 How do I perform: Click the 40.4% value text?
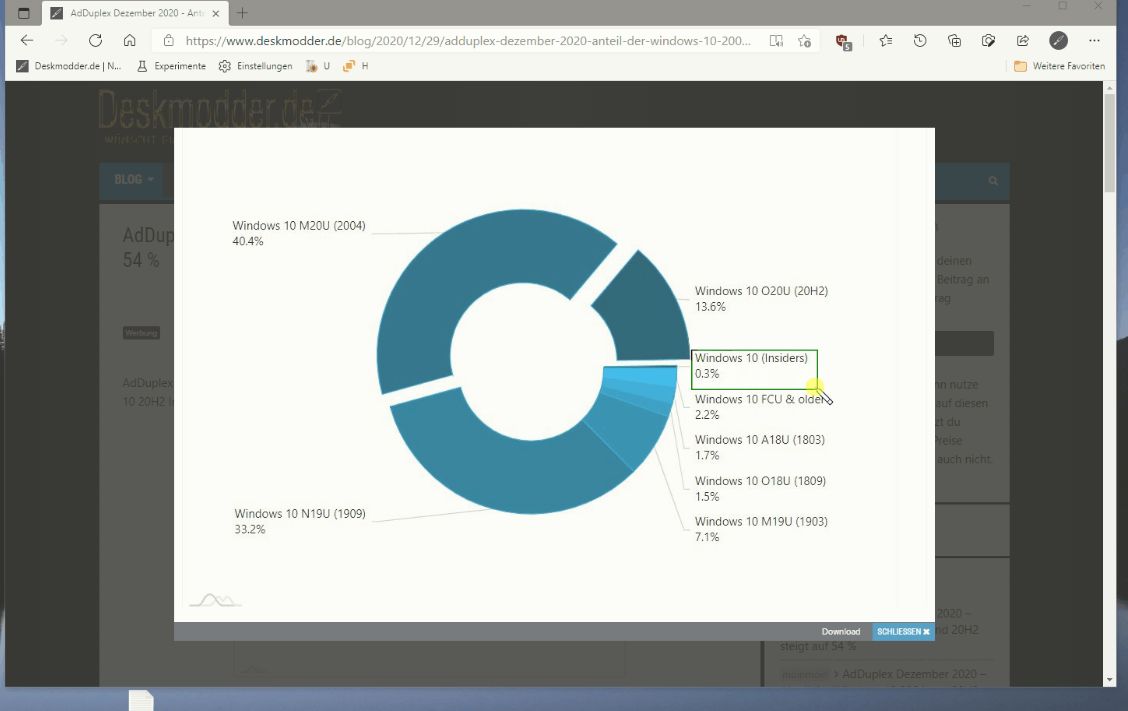pos(247,242)
